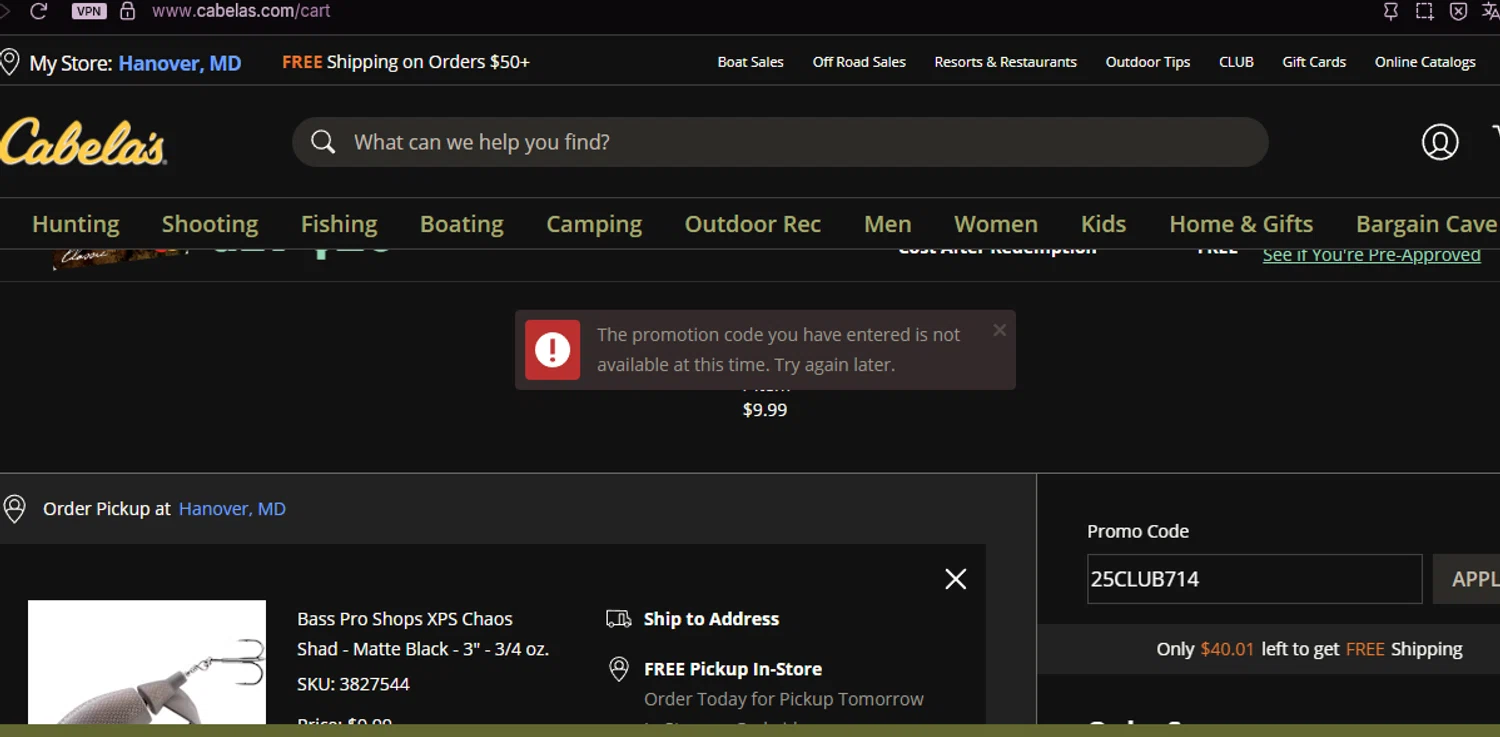The image size is (1500, 737).
Task: Select FREE Pickup In-Store option
Action: coord(733,669)
